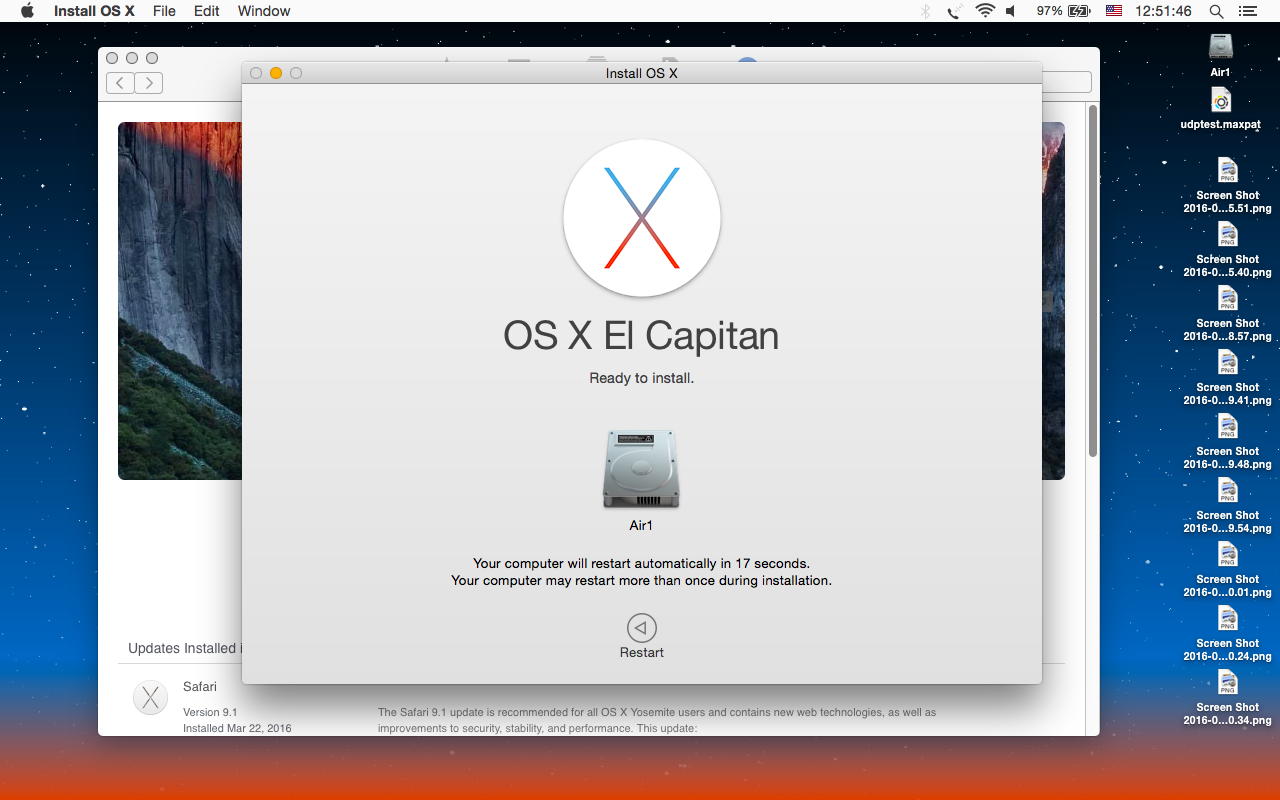The height and width of the screenshot is (800, 1280).
Task: Click the "OS X El Capitan" heading
Action: tap(641, 336)
